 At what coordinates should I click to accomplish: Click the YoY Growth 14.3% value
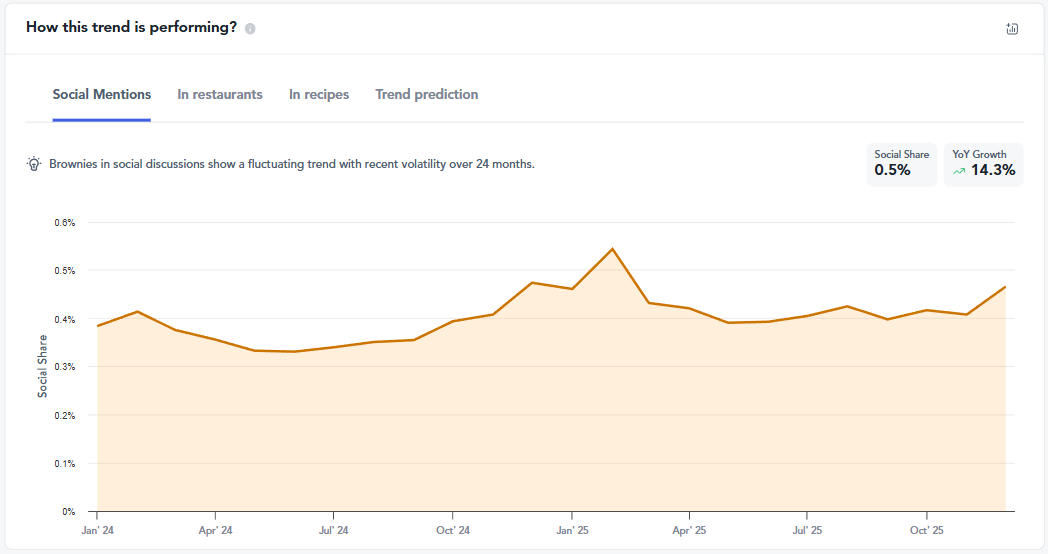pyautogui.click(x=992, y=171)
